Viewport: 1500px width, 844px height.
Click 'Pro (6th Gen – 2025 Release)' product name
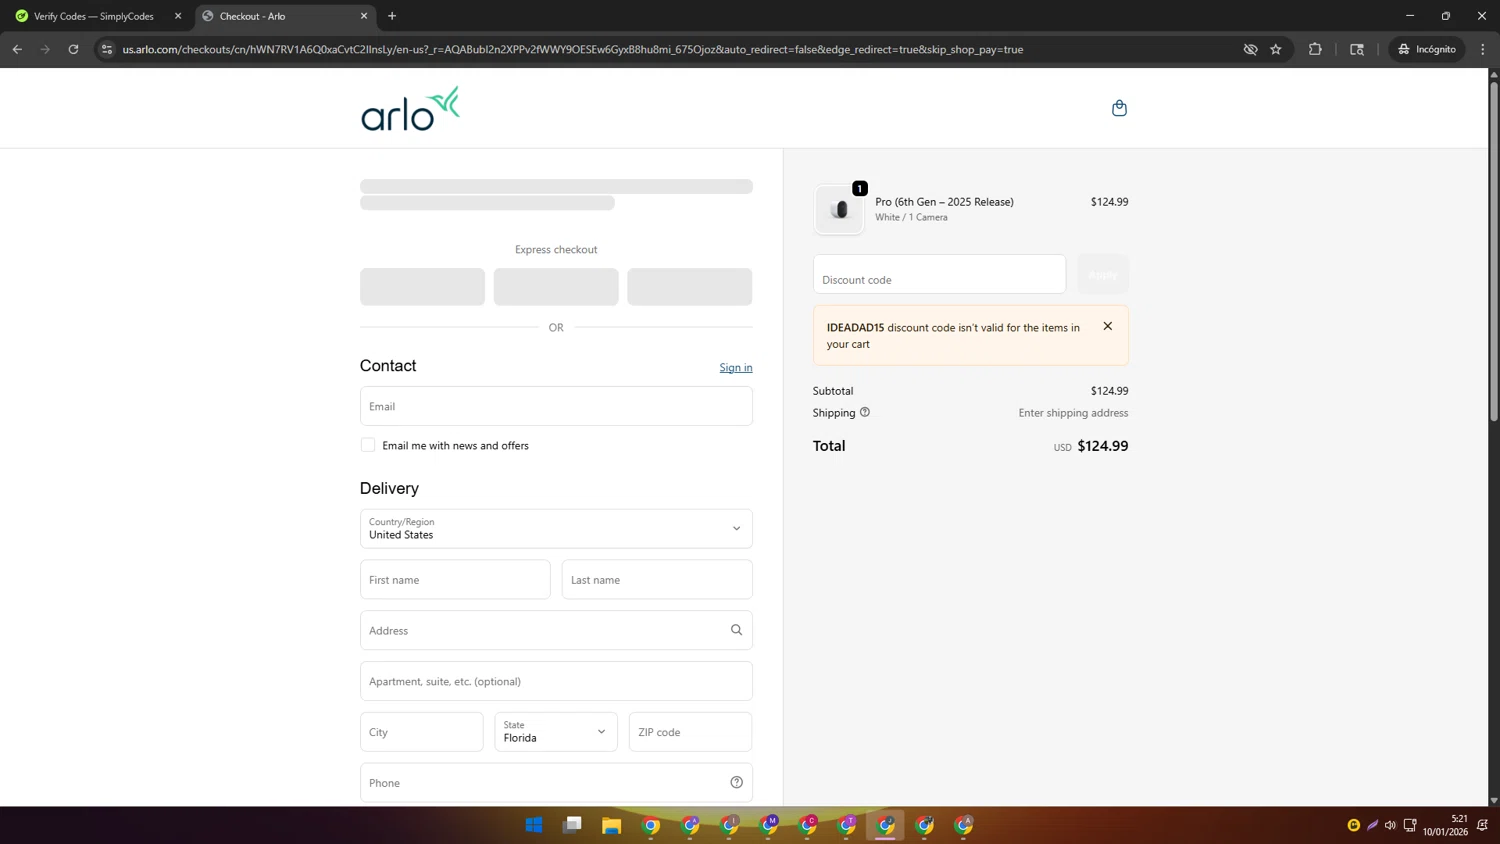[x=944, y=202]
